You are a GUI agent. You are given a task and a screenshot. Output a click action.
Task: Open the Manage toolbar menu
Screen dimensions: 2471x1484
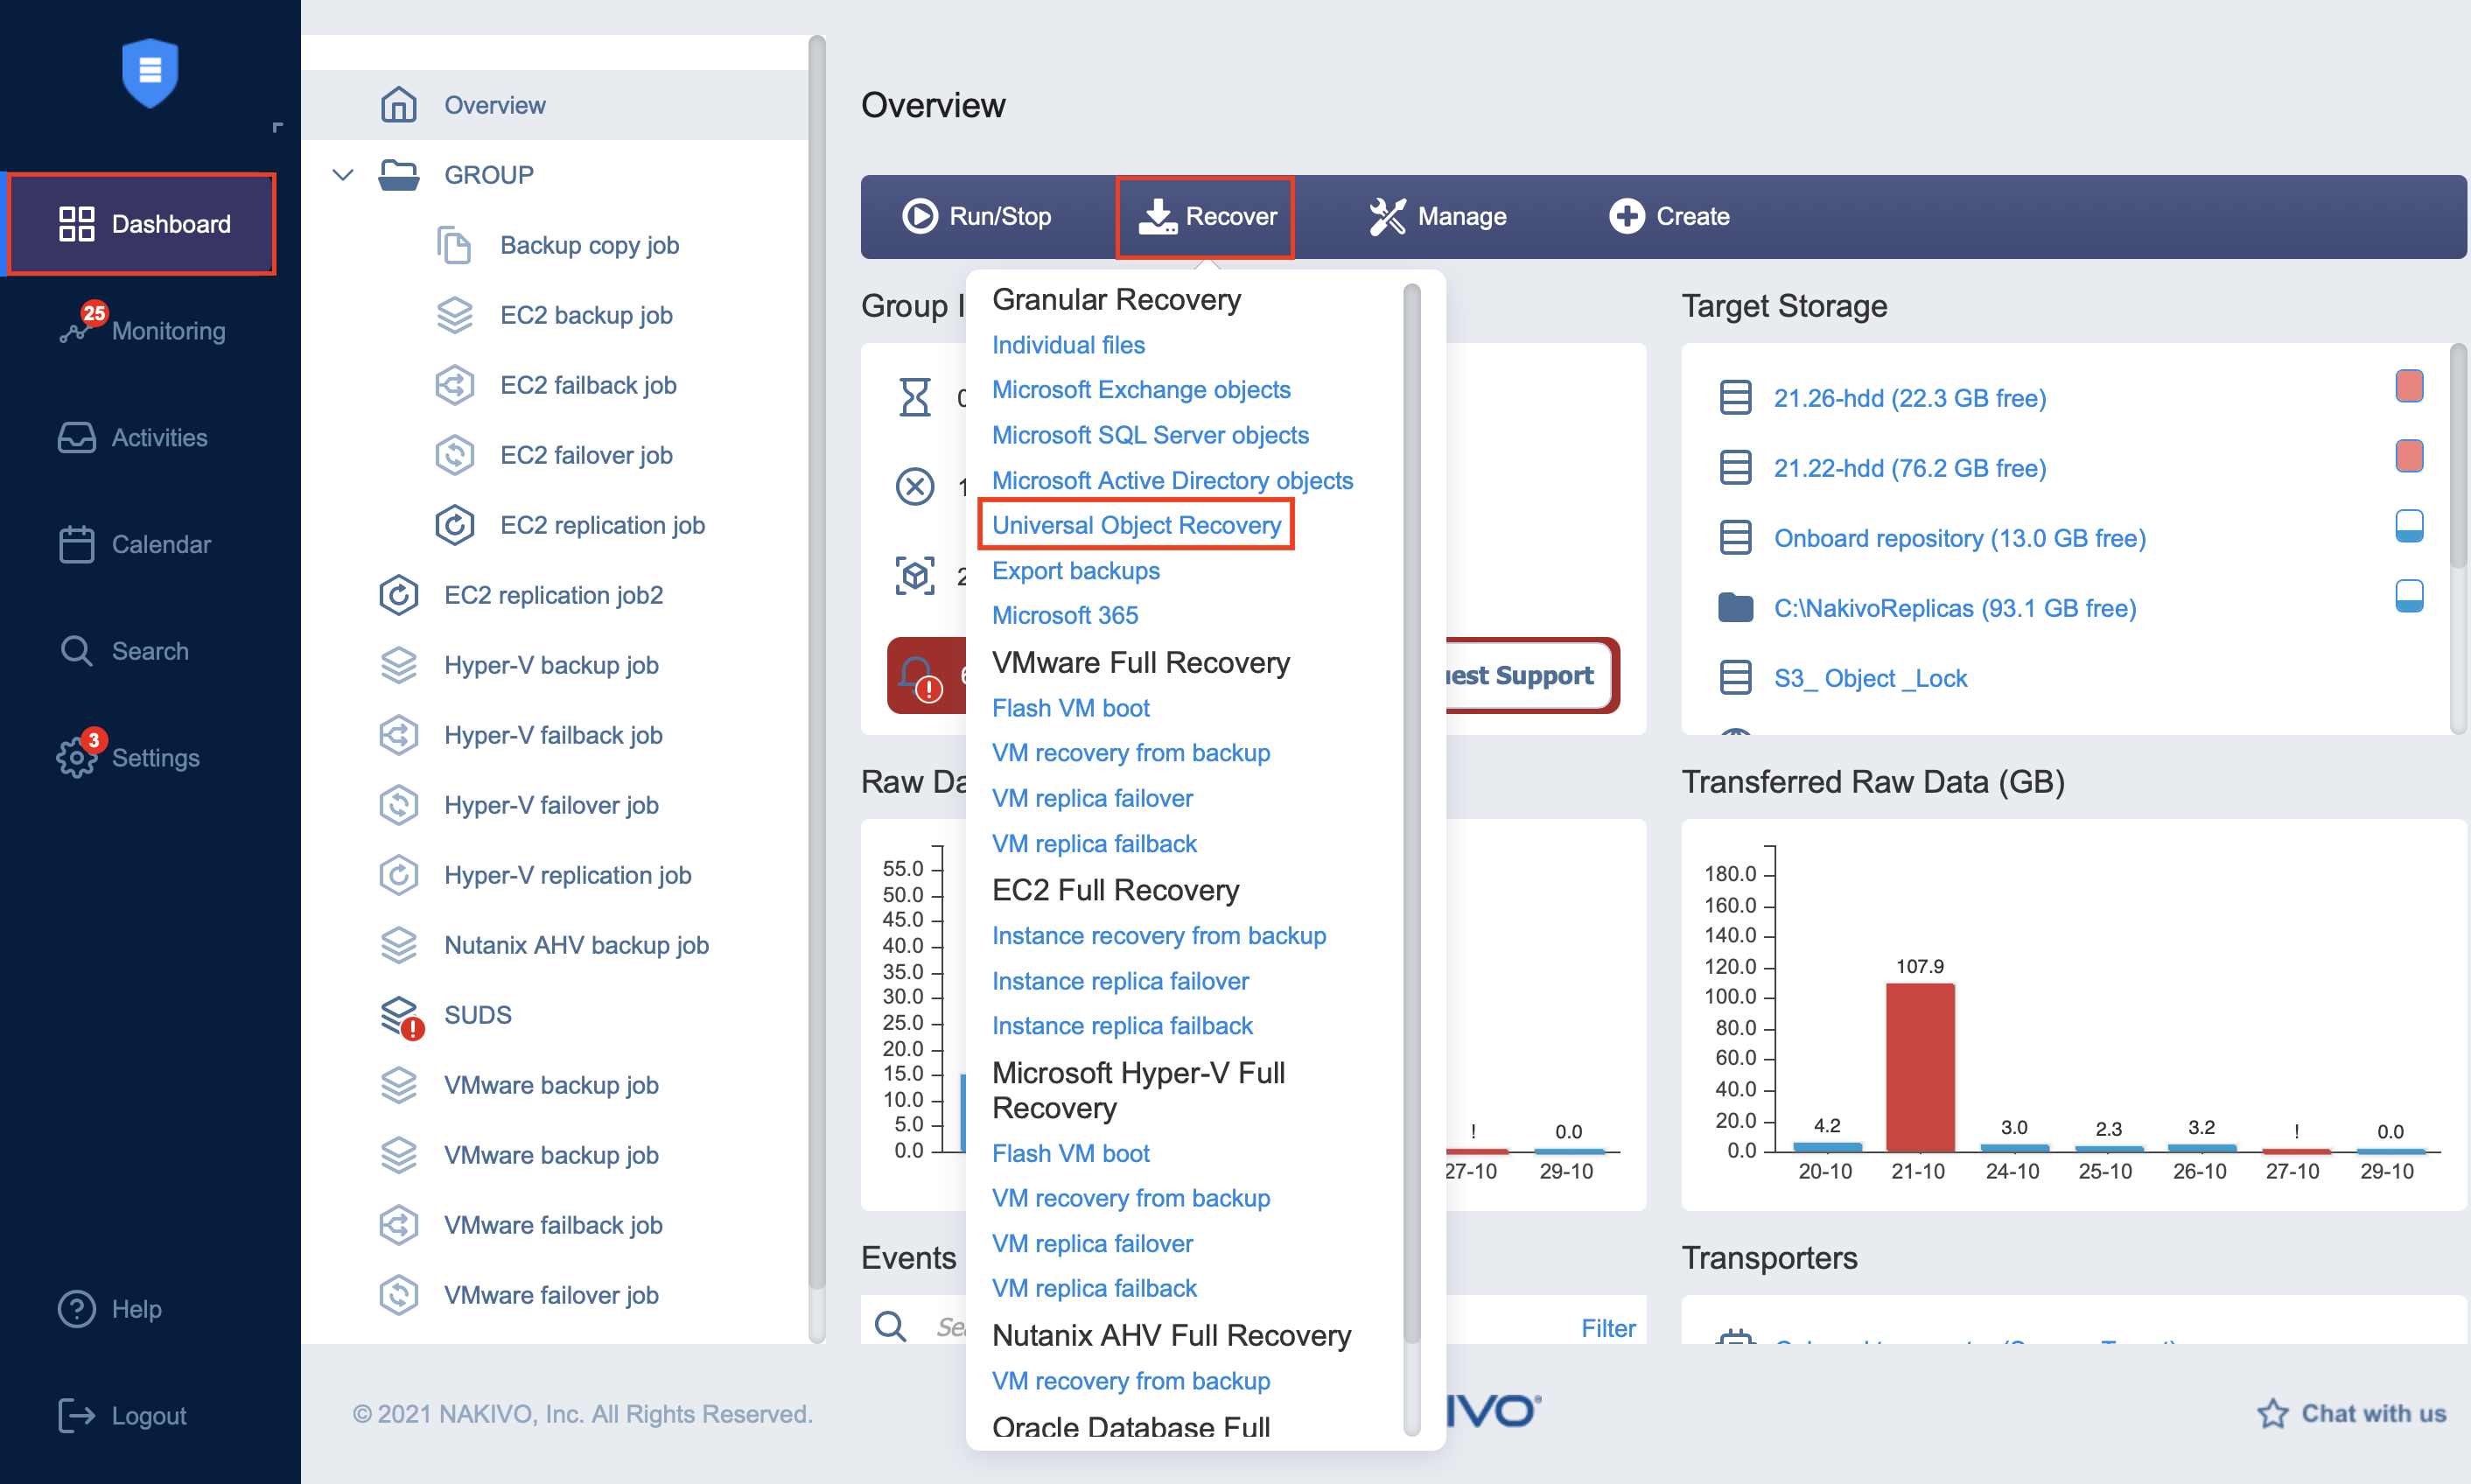1437,216
